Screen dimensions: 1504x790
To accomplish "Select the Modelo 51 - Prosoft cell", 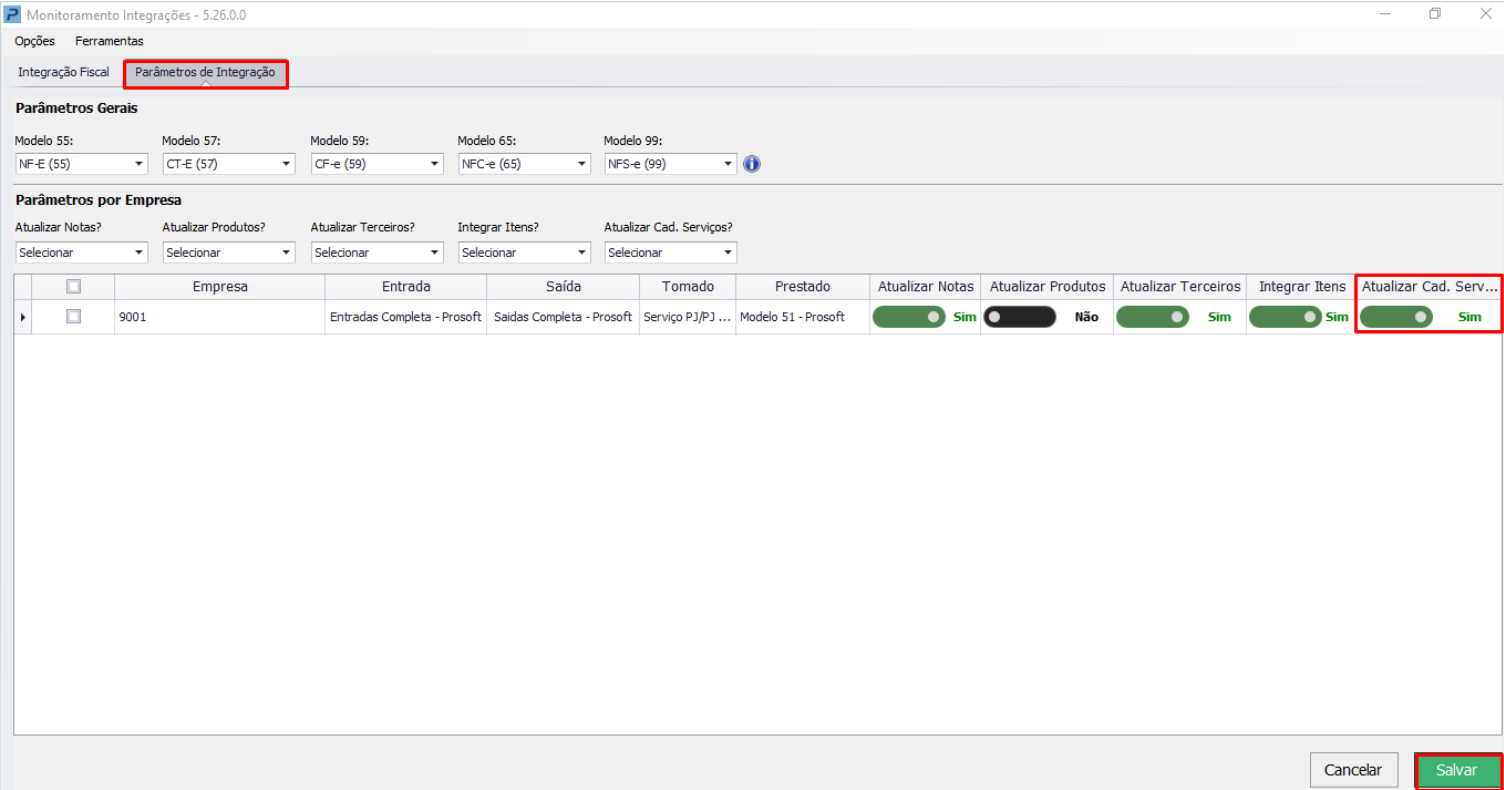I will click(x=803, y=317).
